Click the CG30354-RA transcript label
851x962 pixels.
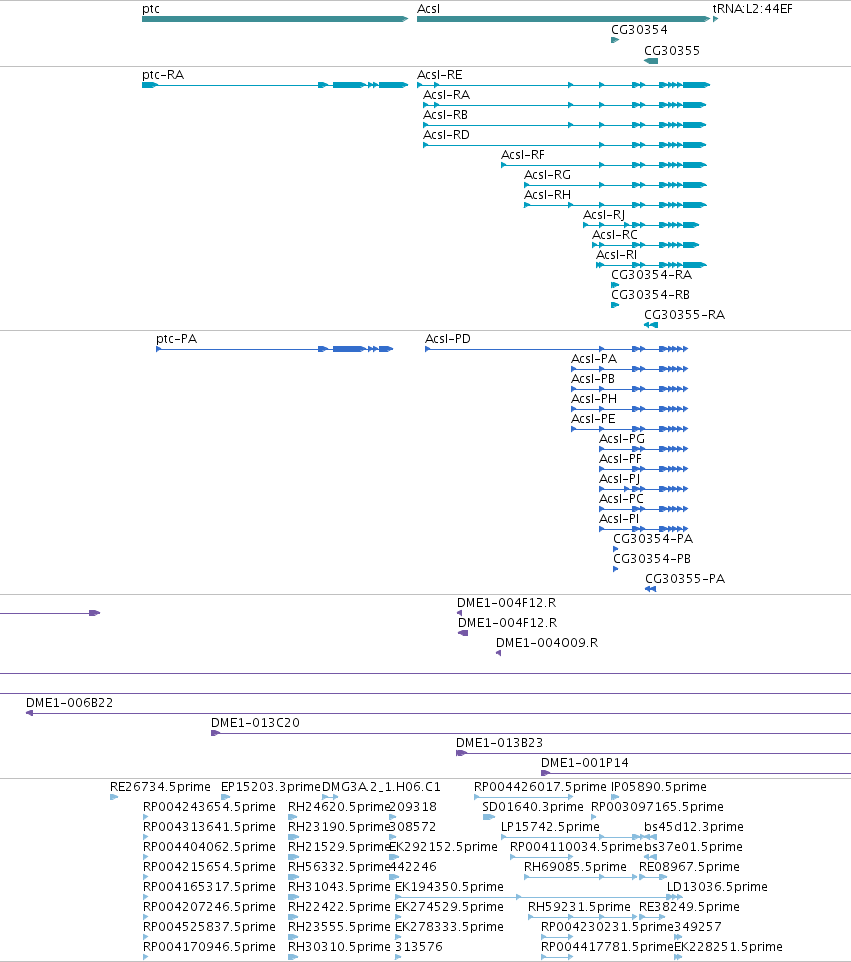[x=652, y=275]
